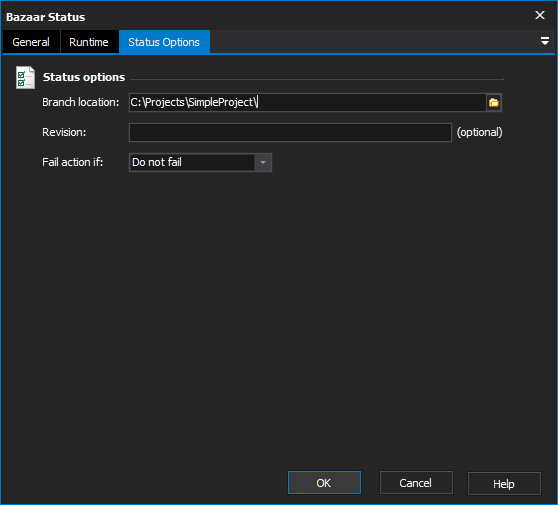This screenshot has width=558, height=505.
Task: Click into the Branch location field
Action: click(x=307, y=102)
